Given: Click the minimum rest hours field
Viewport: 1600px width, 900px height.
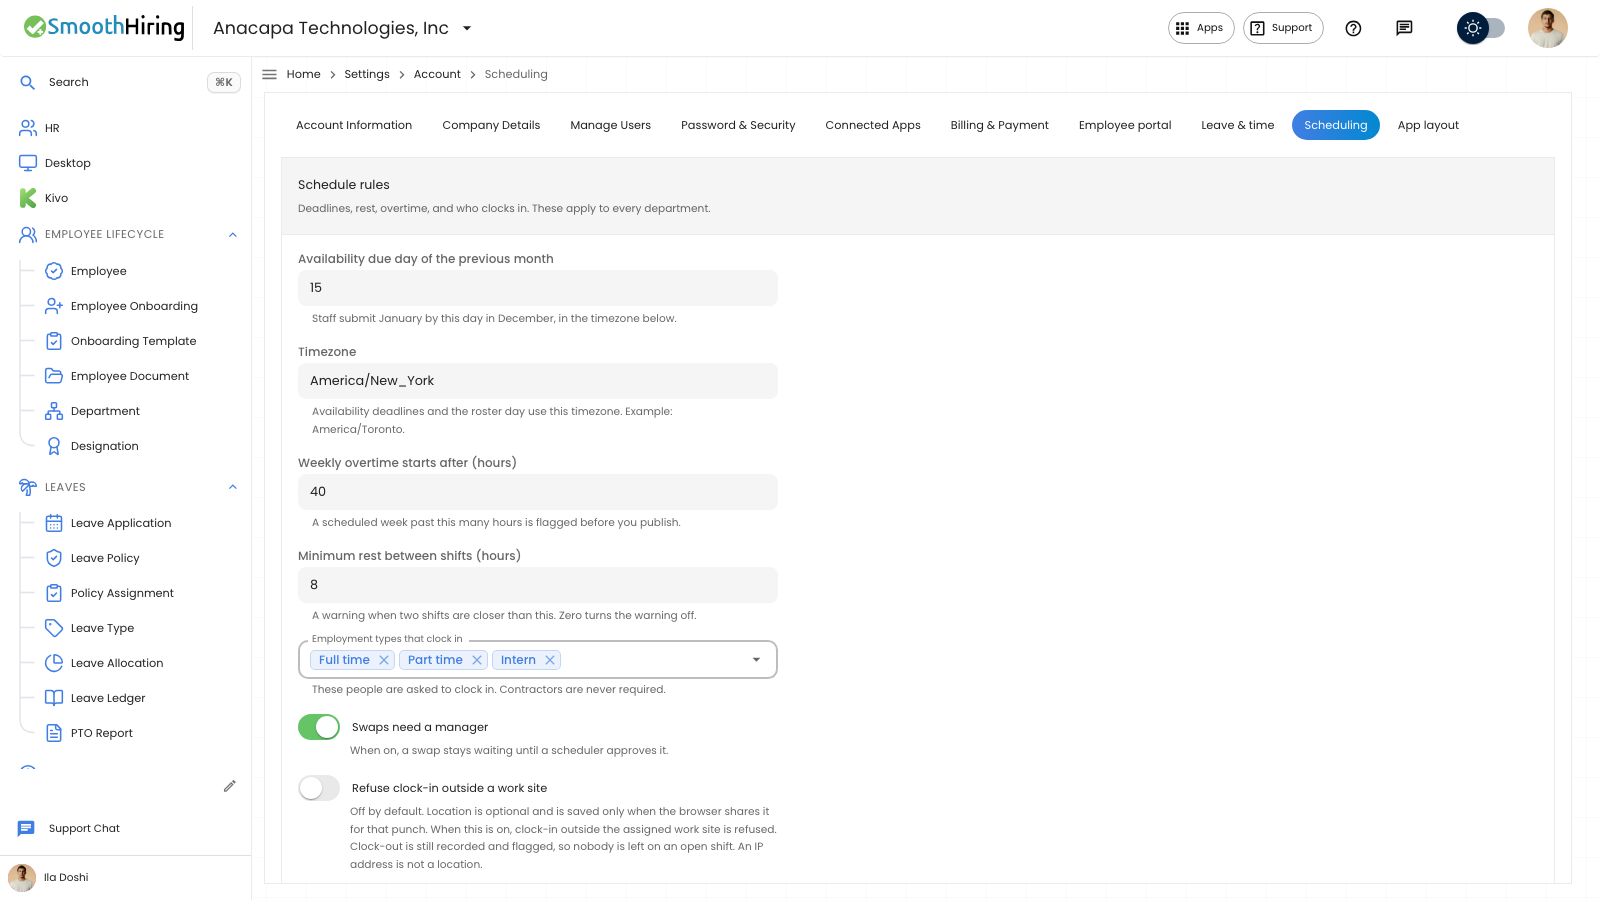Looking at the screenshot, I should click(x=538, y=585).
